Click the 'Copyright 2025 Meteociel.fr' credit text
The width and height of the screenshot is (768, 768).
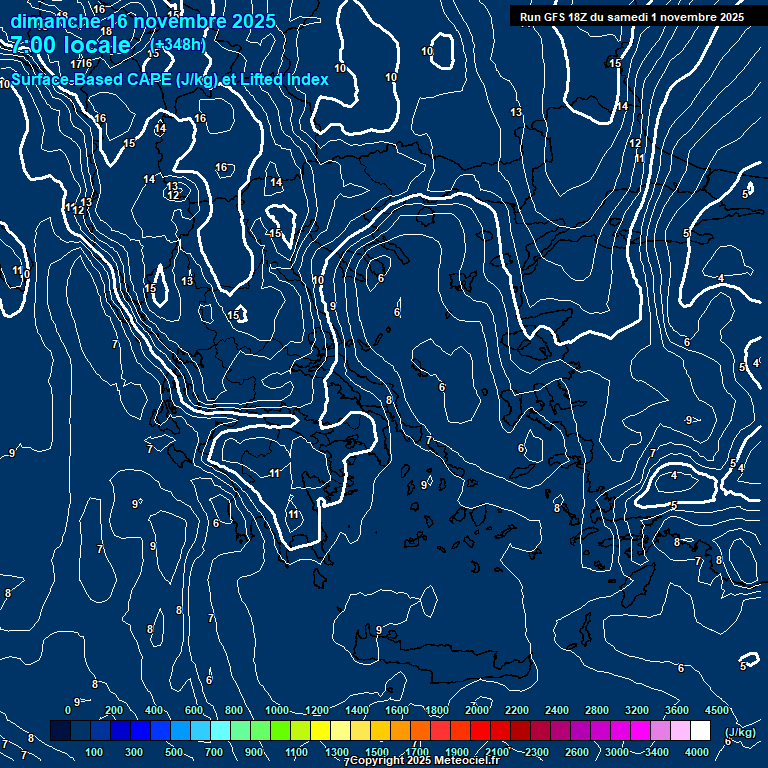pyautogui.click(x=425, y=760)
